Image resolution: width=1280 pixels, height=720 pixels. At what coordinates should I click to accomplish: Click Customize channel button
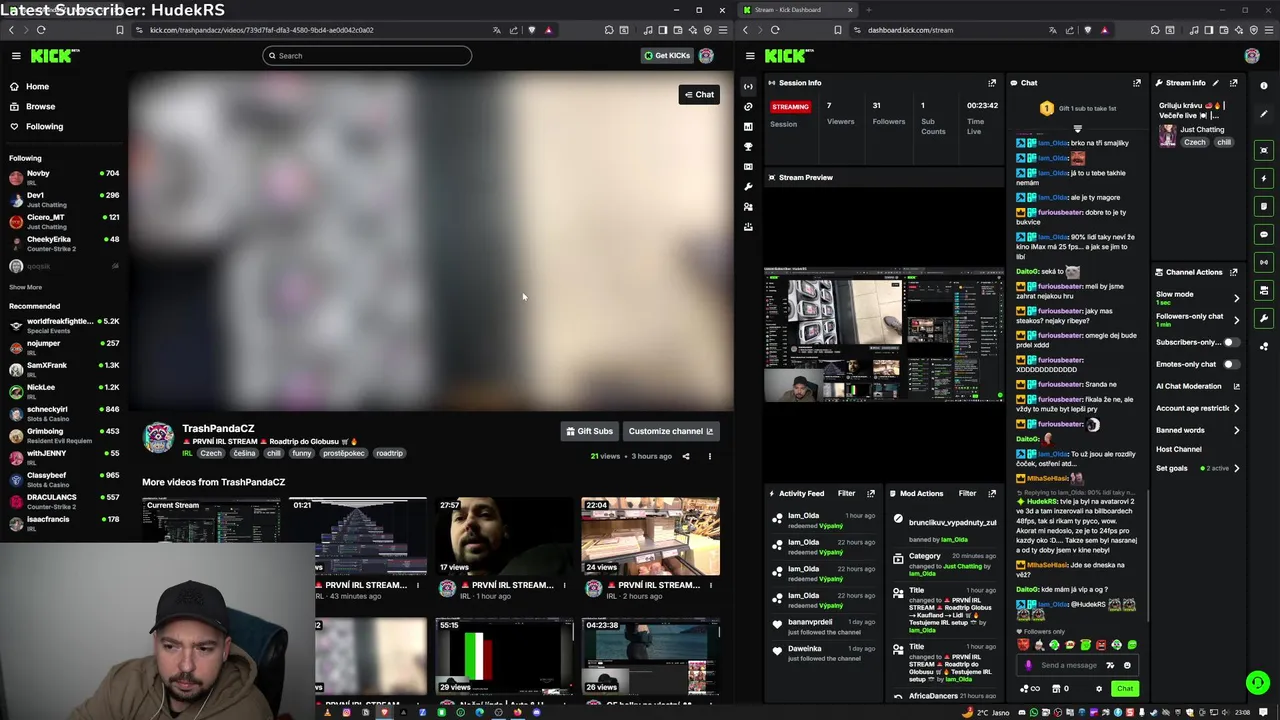pos(671,431)
